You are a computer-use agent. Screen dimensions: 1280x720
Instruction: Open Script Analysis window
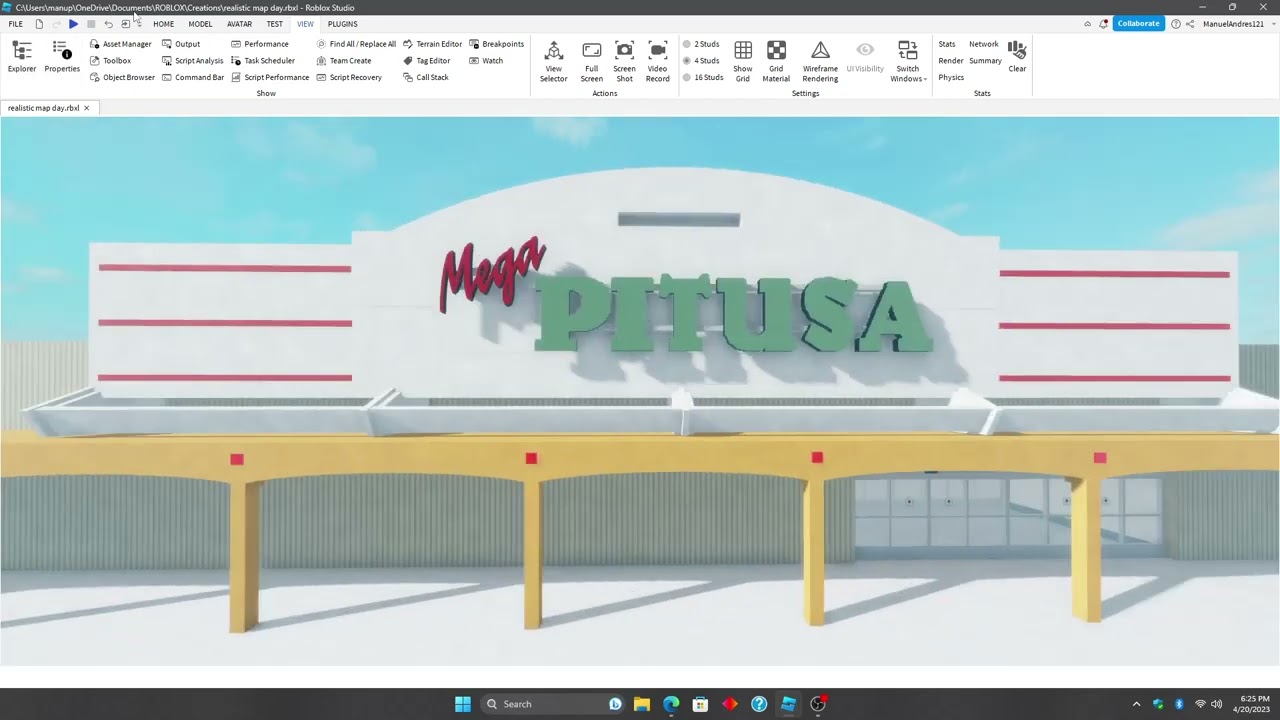(x=192, y=61)
